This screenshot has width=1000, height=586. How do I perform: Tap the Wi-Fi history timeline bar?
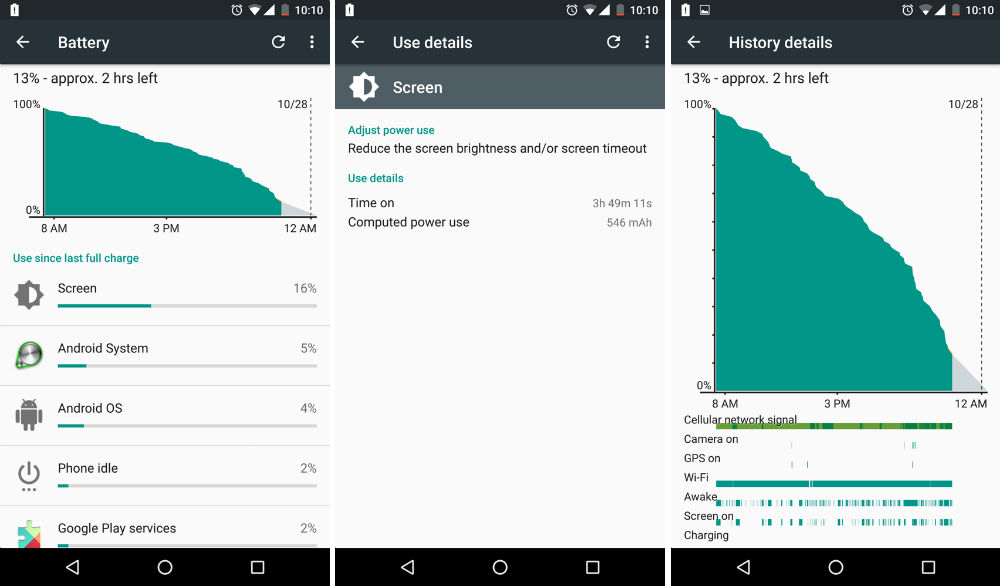pyautogui.click(x=834, y=483)
